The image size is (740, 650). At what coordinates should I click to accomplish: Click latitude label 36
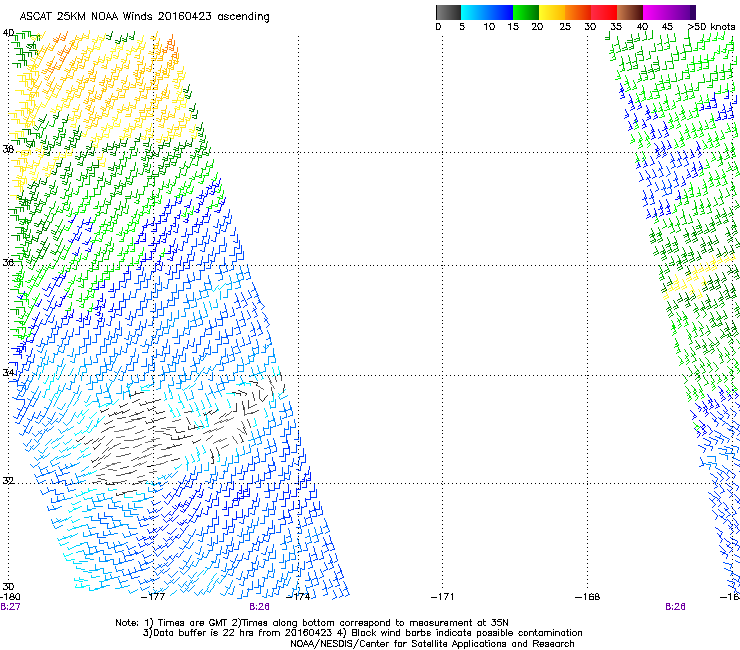(8, 262)
